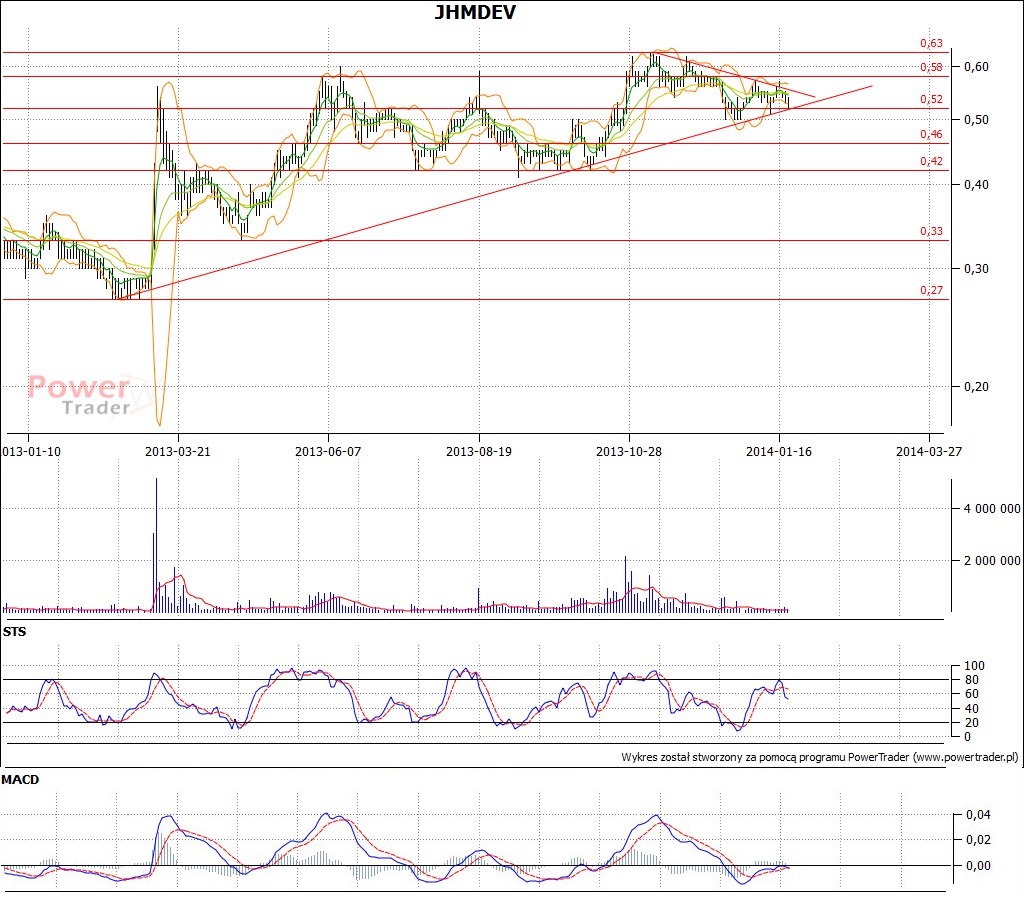Click the 0,52 level label

[931, 99]
